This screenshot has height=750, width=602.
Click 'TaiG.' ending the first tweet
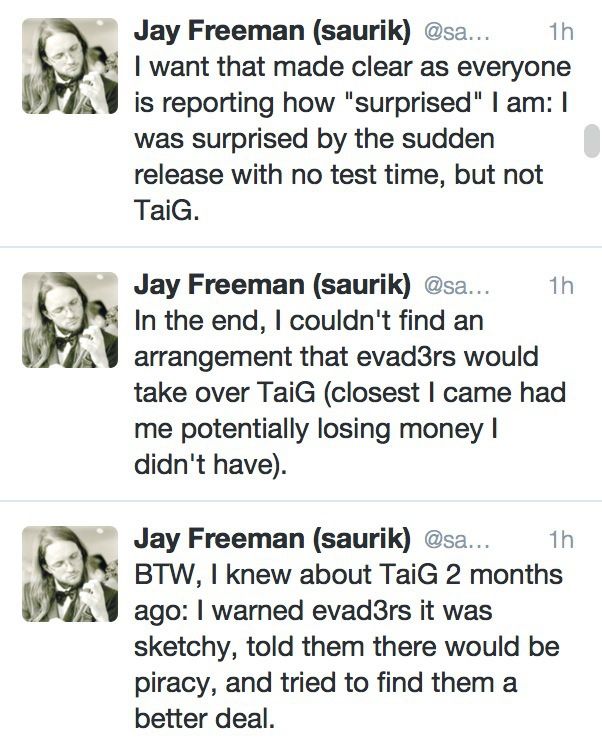pos(166,210)
